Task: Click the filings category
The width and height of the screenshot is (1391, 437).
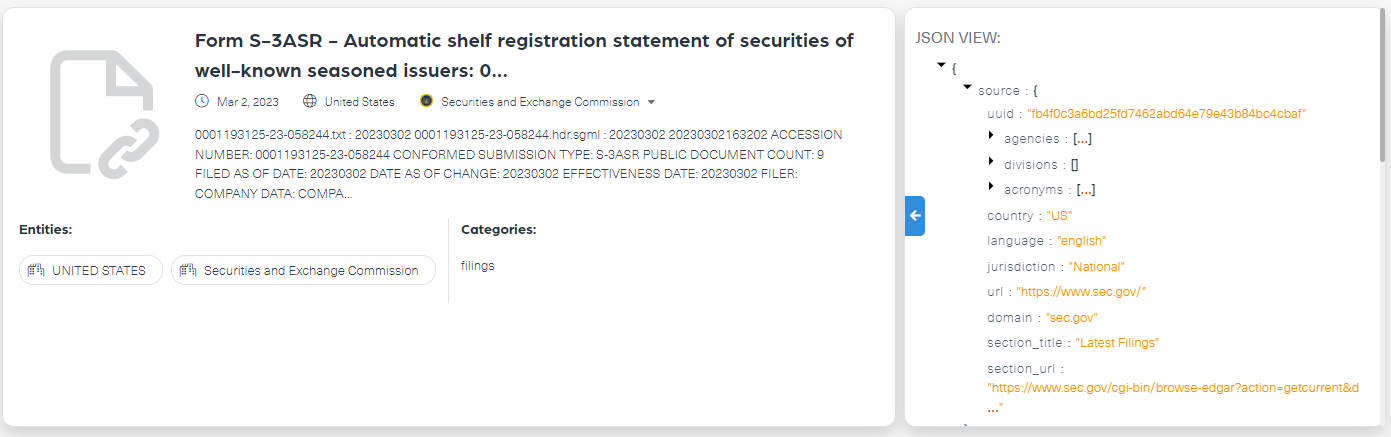Action: 477,265
